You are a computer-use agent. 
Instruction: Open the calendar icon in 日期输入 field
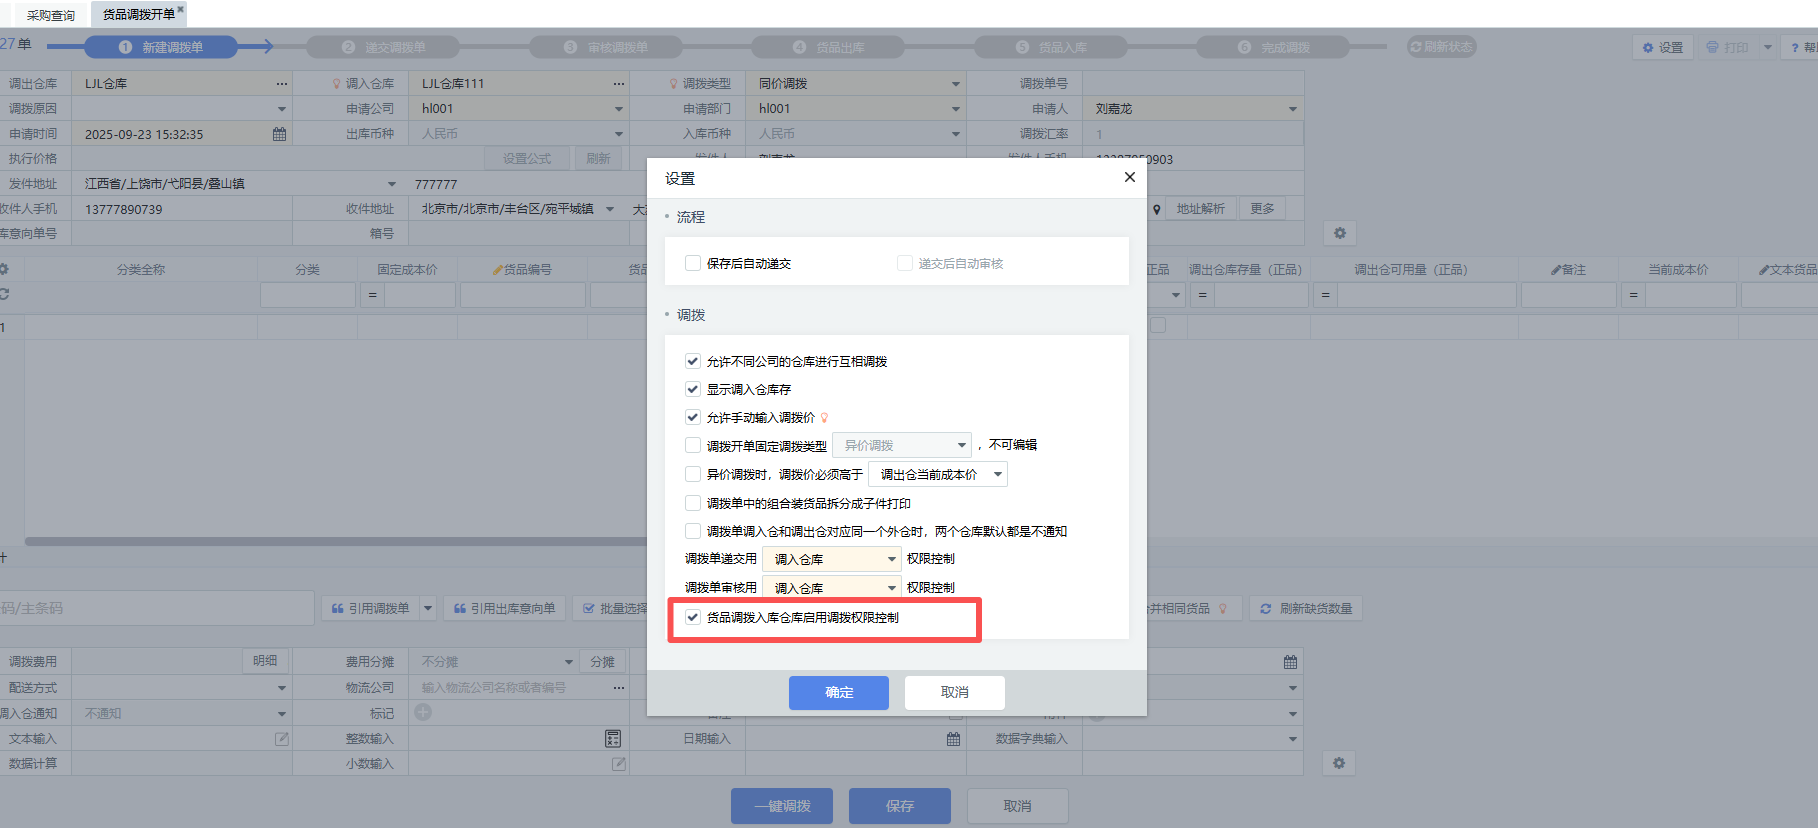[953, 739]
